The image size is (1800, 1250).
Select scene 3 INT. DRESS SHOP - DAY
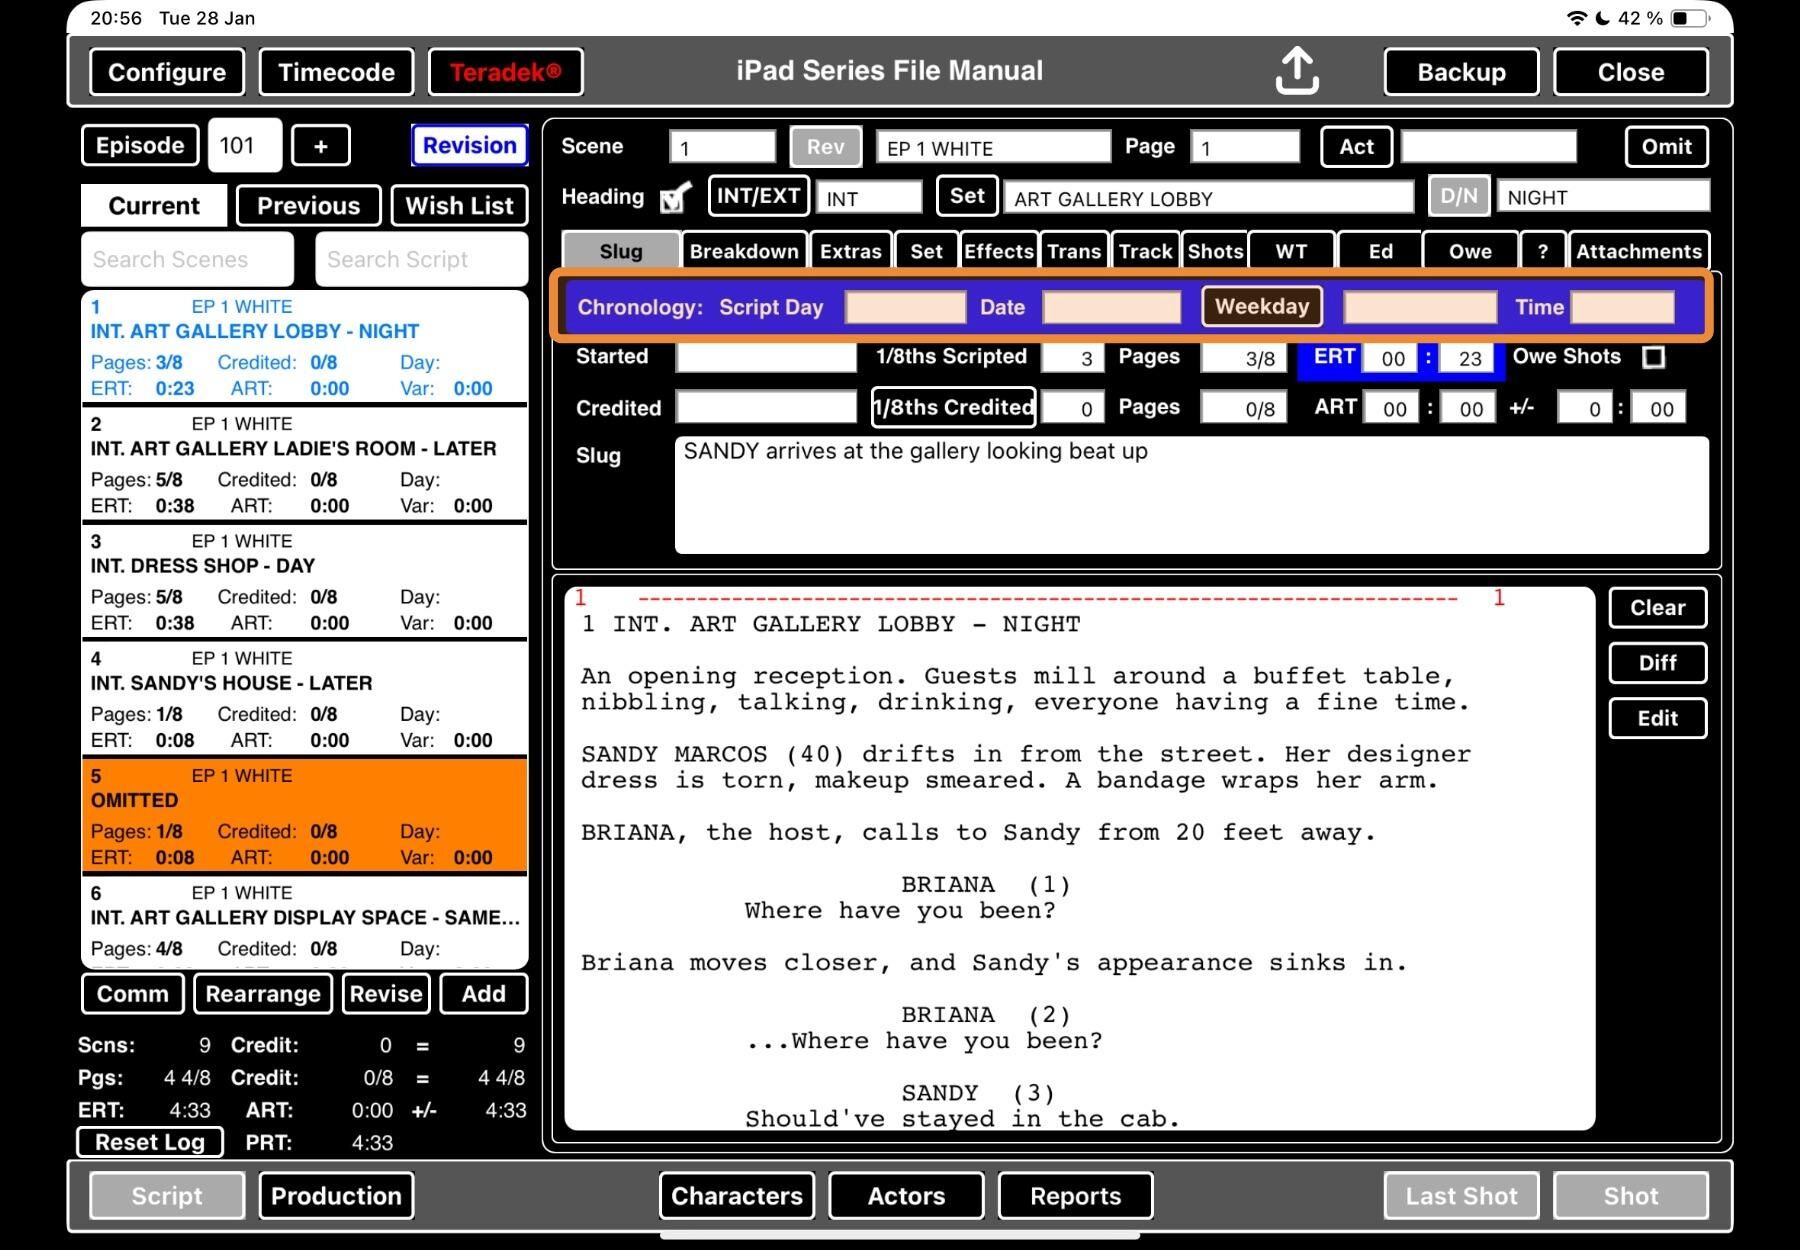[x=304, y=581]
